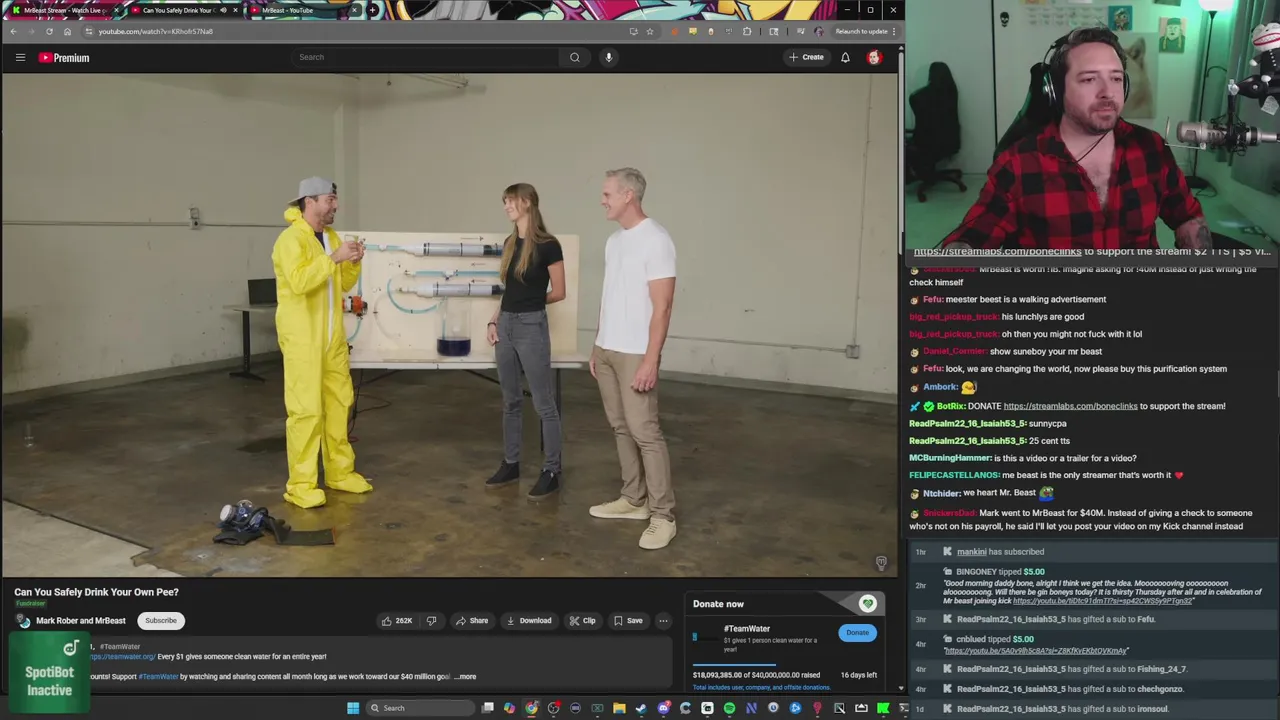Open Spotify from the taskbar
1280x720 pixels.
tap(729, 708)
